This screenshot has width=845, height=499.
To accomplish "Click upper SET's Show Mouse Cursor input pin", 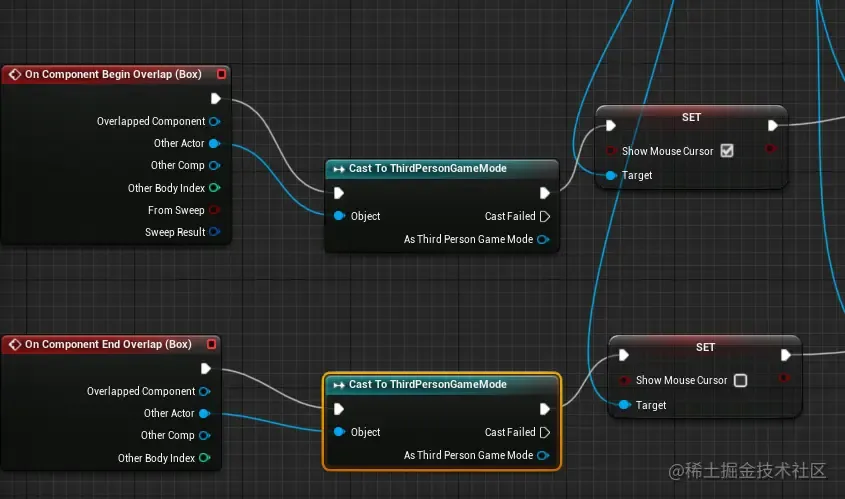I will (x=611, y=150).
